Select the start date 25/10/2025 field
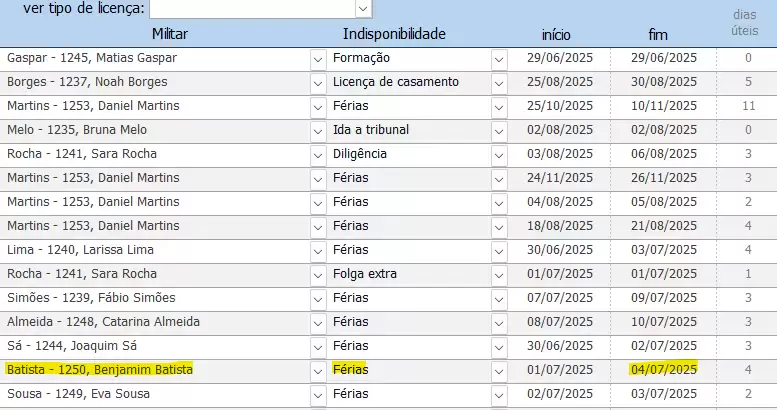Screen dimensions: 777x410 (560, 106)
